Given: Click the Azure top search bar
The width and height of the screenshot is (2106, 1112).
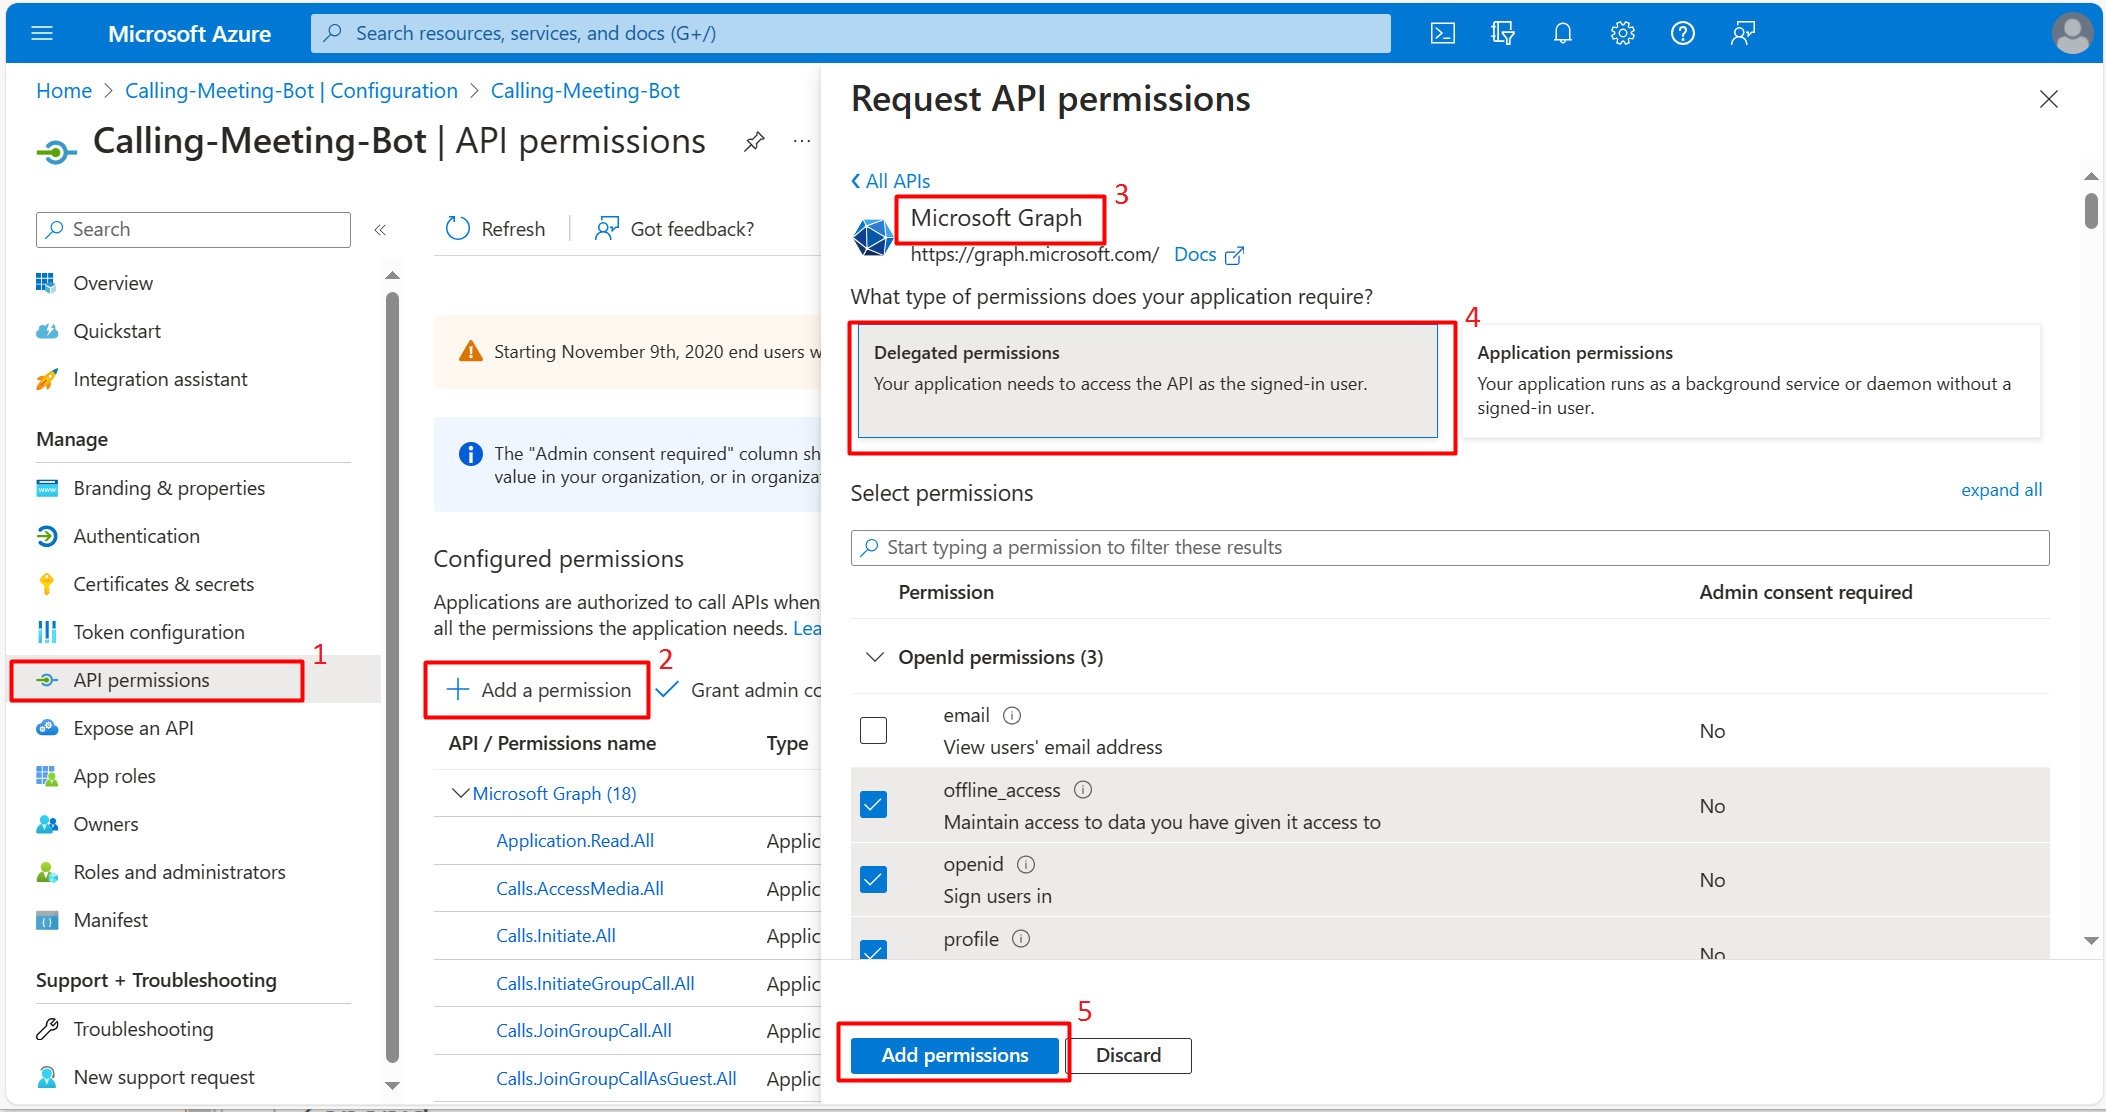Looking at the screenshot, I should [x=850, y=33].
